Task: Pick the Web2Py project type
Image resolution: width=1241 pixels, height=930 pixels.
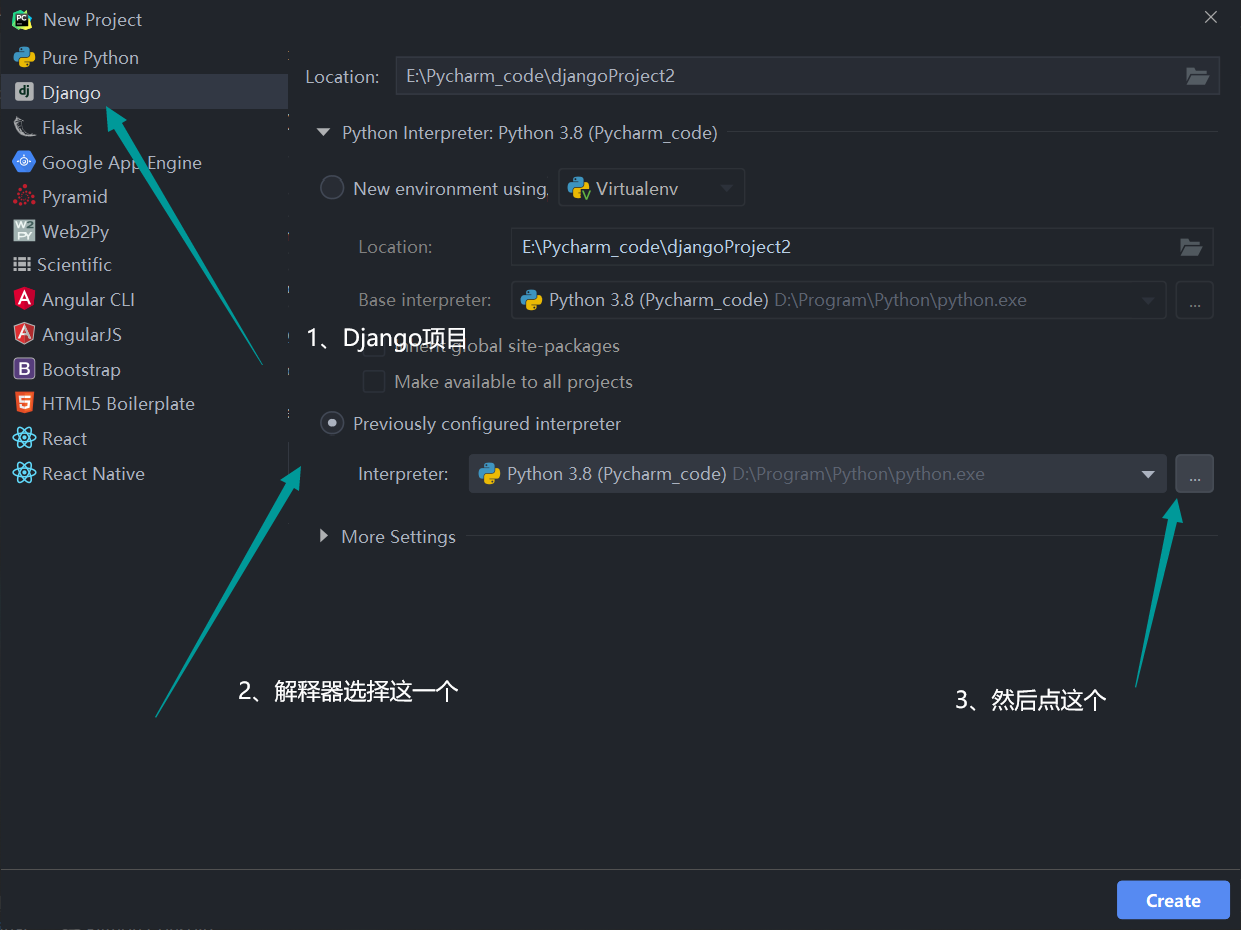Action: coord(144,231)
